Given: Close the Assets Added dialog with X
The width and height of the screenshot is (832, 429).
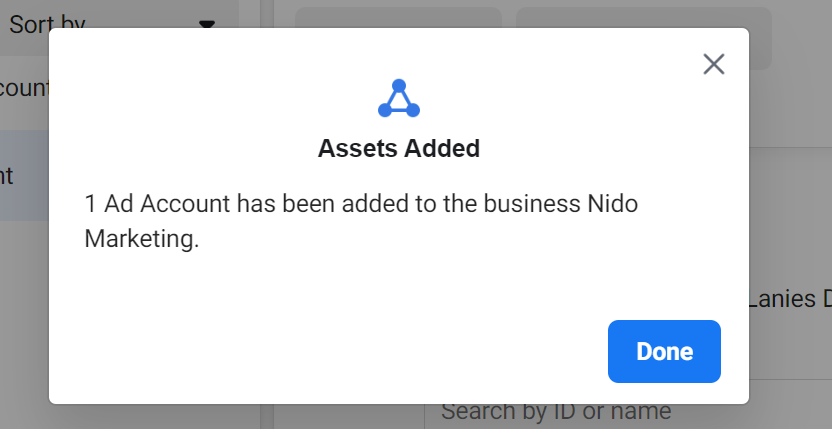Looking at the screenshot, I should click(714, 64).
